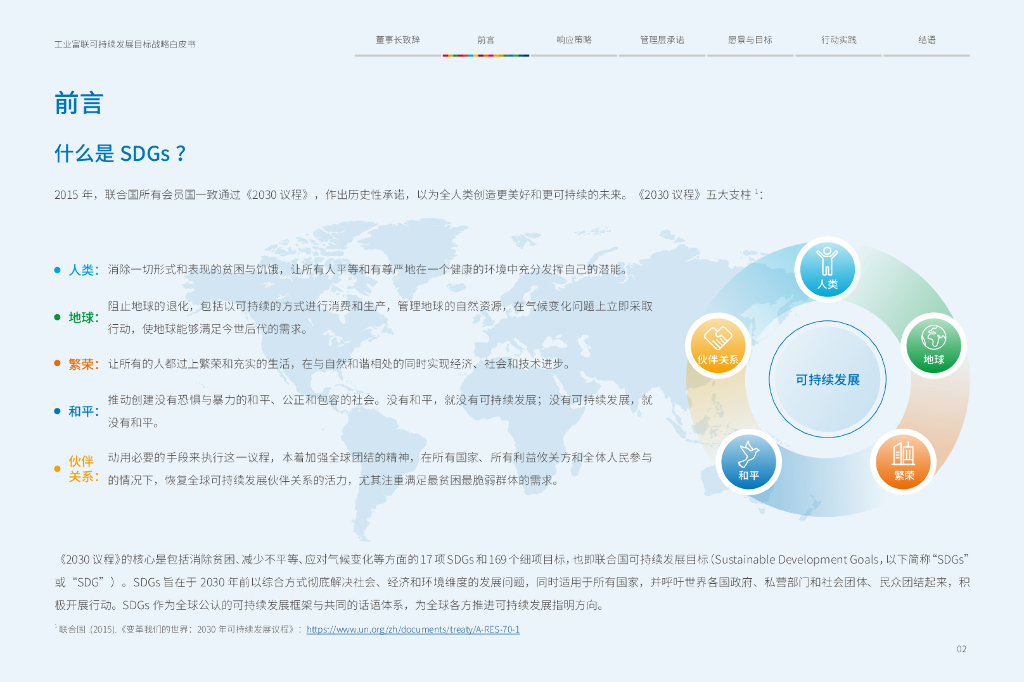Click the green 地球 (Planet) globe icon
This screenshot has height=682, width=1024.
pyautogui.click(x=933, y=344)
